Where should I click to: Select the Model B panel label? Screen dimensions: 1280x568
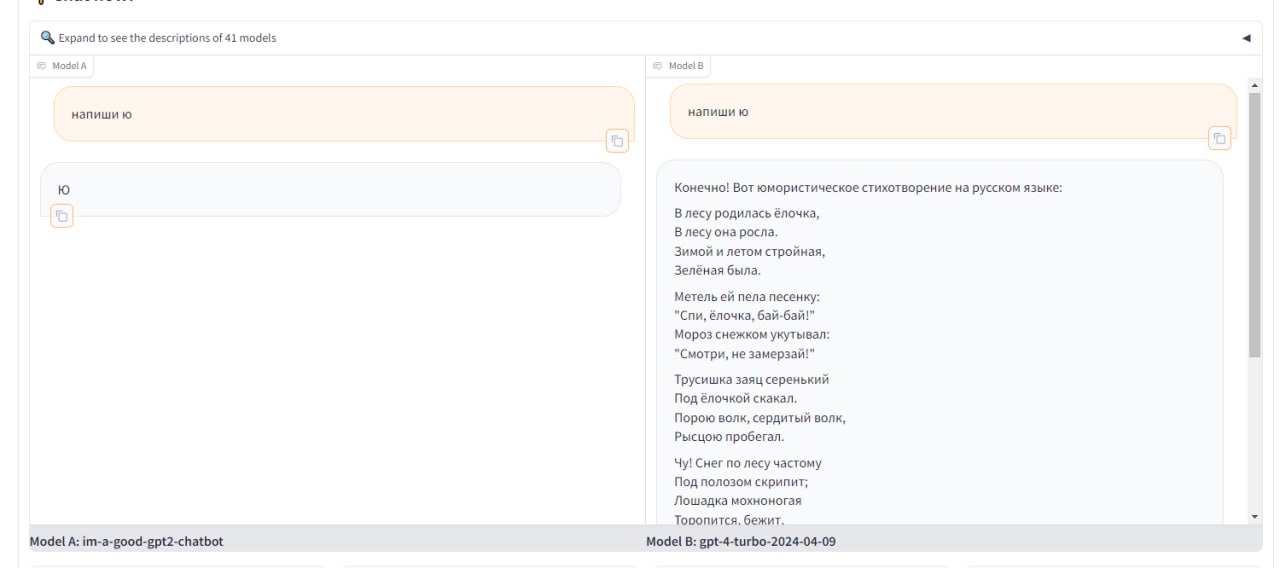[x=686, y=66]
